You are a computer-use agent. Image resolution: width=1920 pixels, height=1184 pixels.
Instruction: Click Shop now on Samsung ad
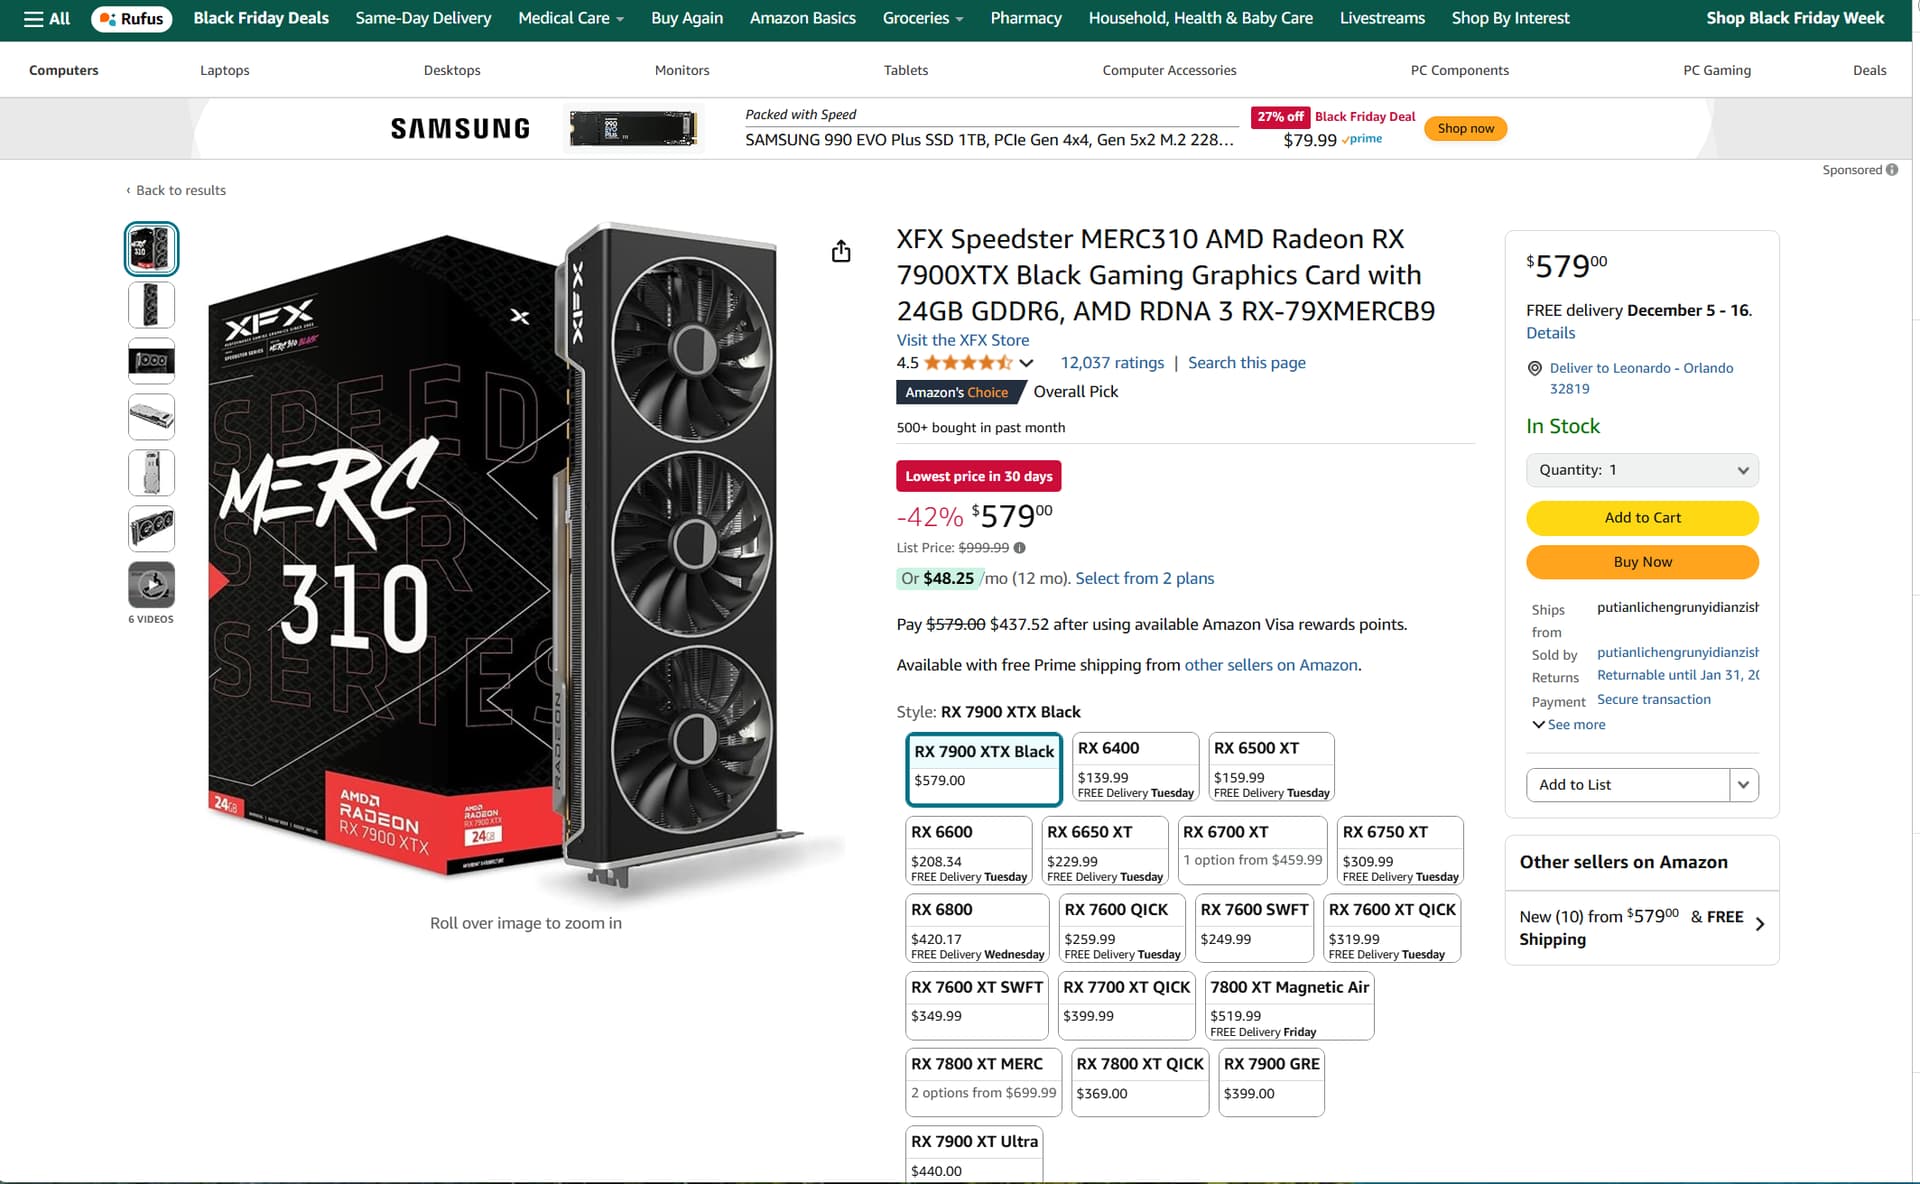[x=1465, y=128]
